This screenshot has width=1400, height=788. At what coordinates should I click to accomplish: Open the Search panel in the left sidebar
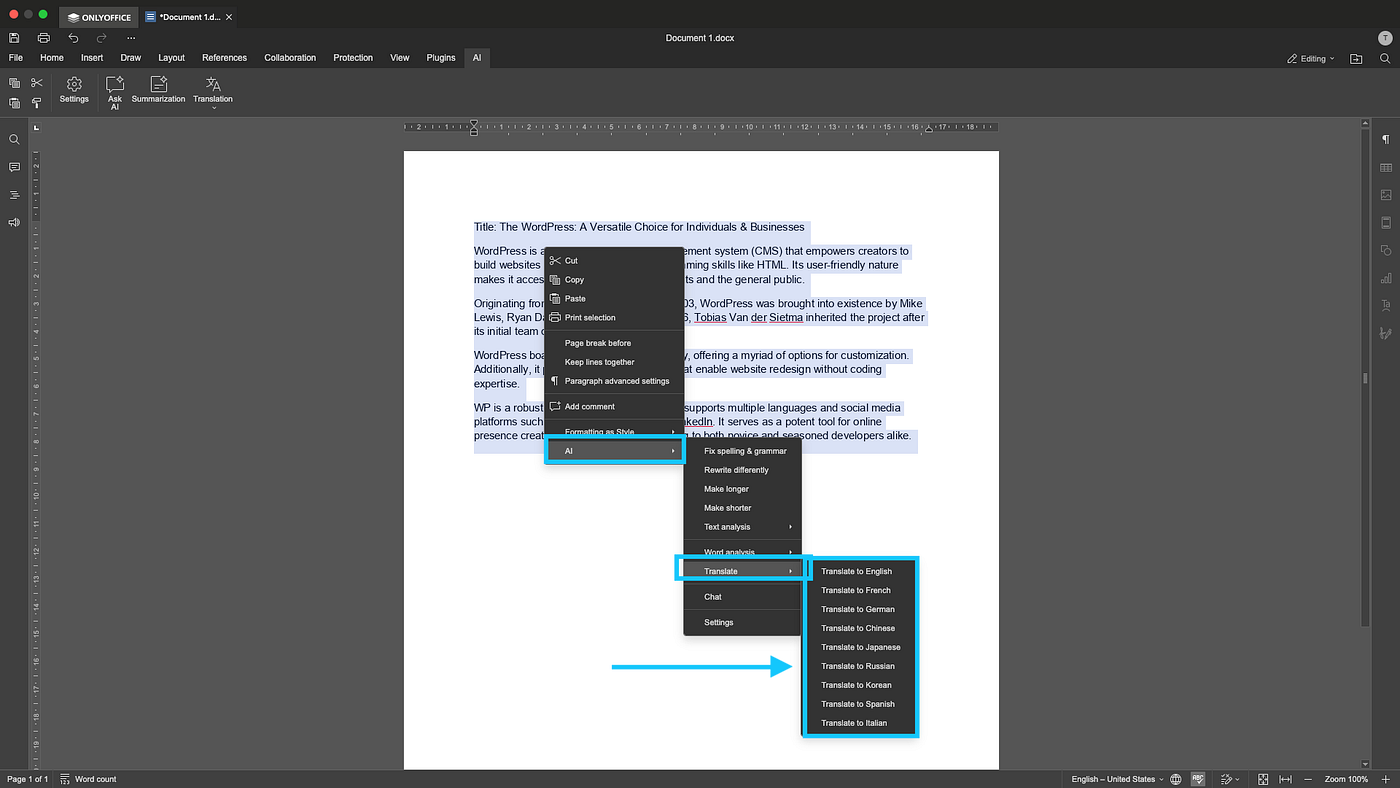tap(14, 140)
